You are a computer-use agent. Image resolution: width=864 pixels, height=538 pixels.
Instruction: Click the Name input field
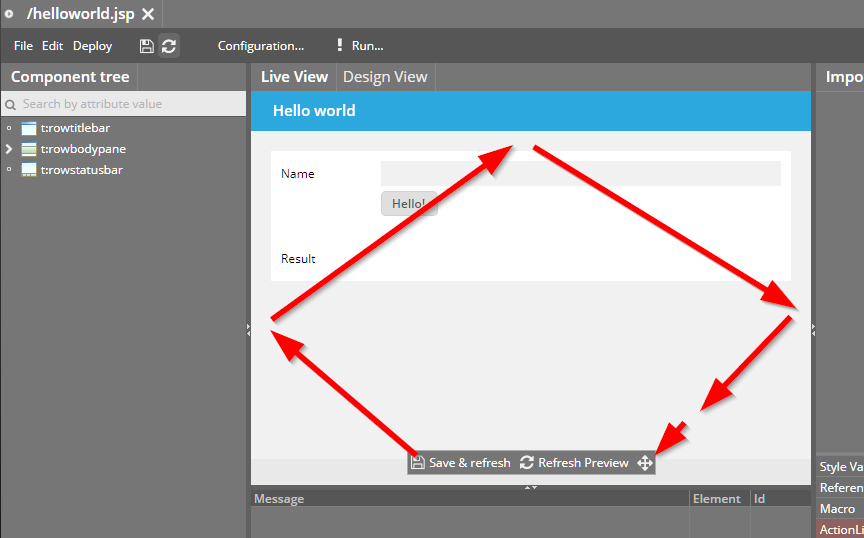coord(580,174)
